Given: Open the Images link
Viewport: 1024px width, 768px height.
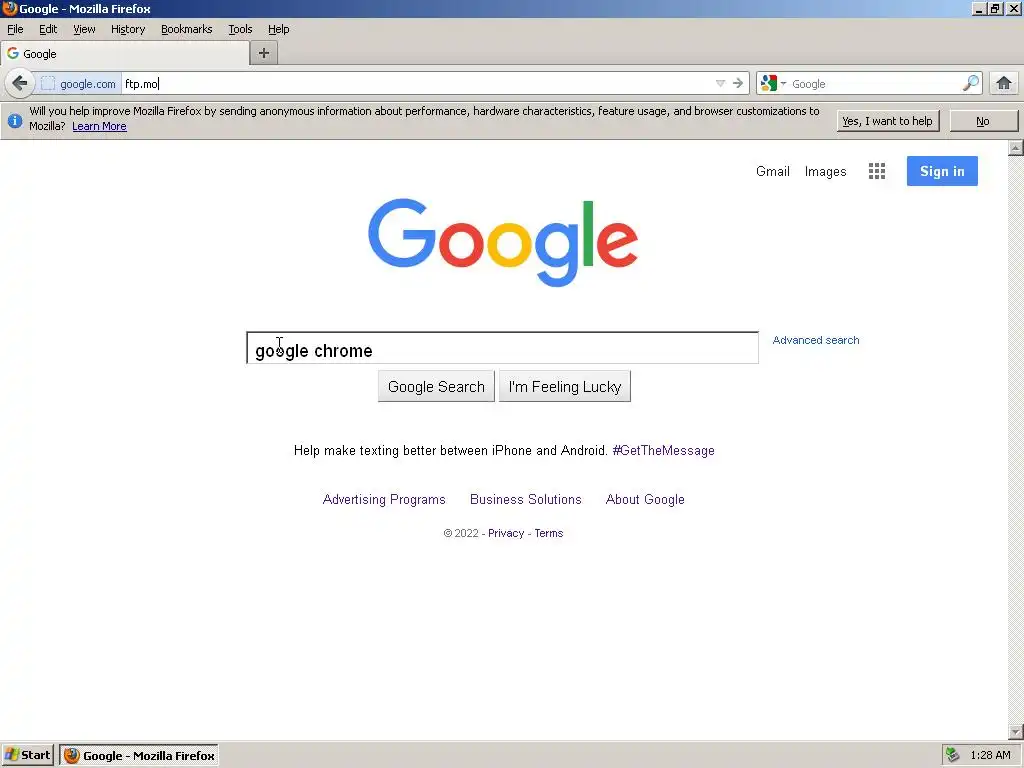Looking at the screenshot, I should tap(825, 171).
